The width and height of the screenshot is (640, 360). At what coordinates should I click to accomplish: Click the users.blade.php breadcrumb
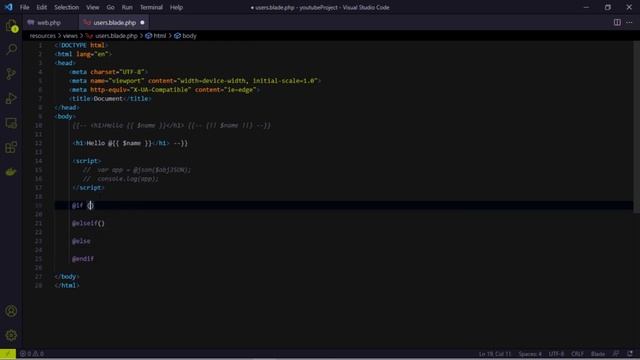116,36
